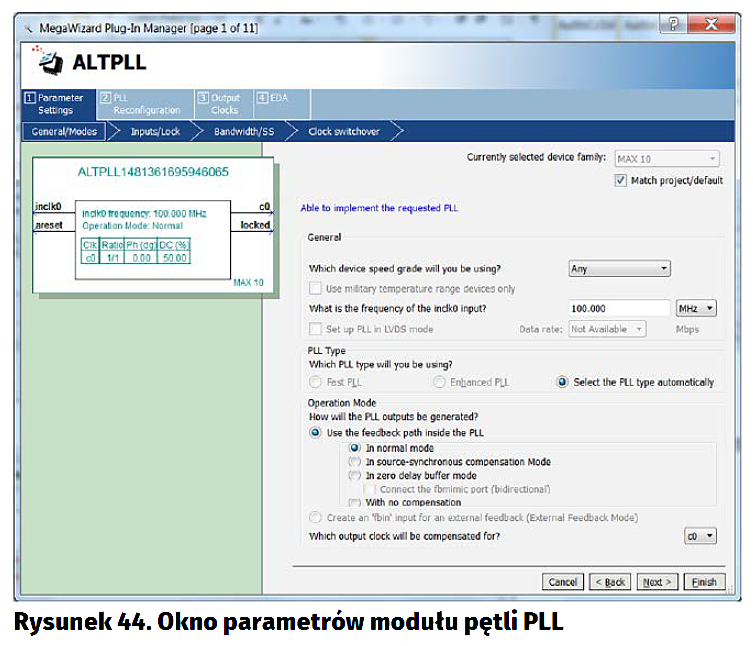Go to the Output Clocks tab
Viewport: 753px width, 646px height.
point(220,104)
